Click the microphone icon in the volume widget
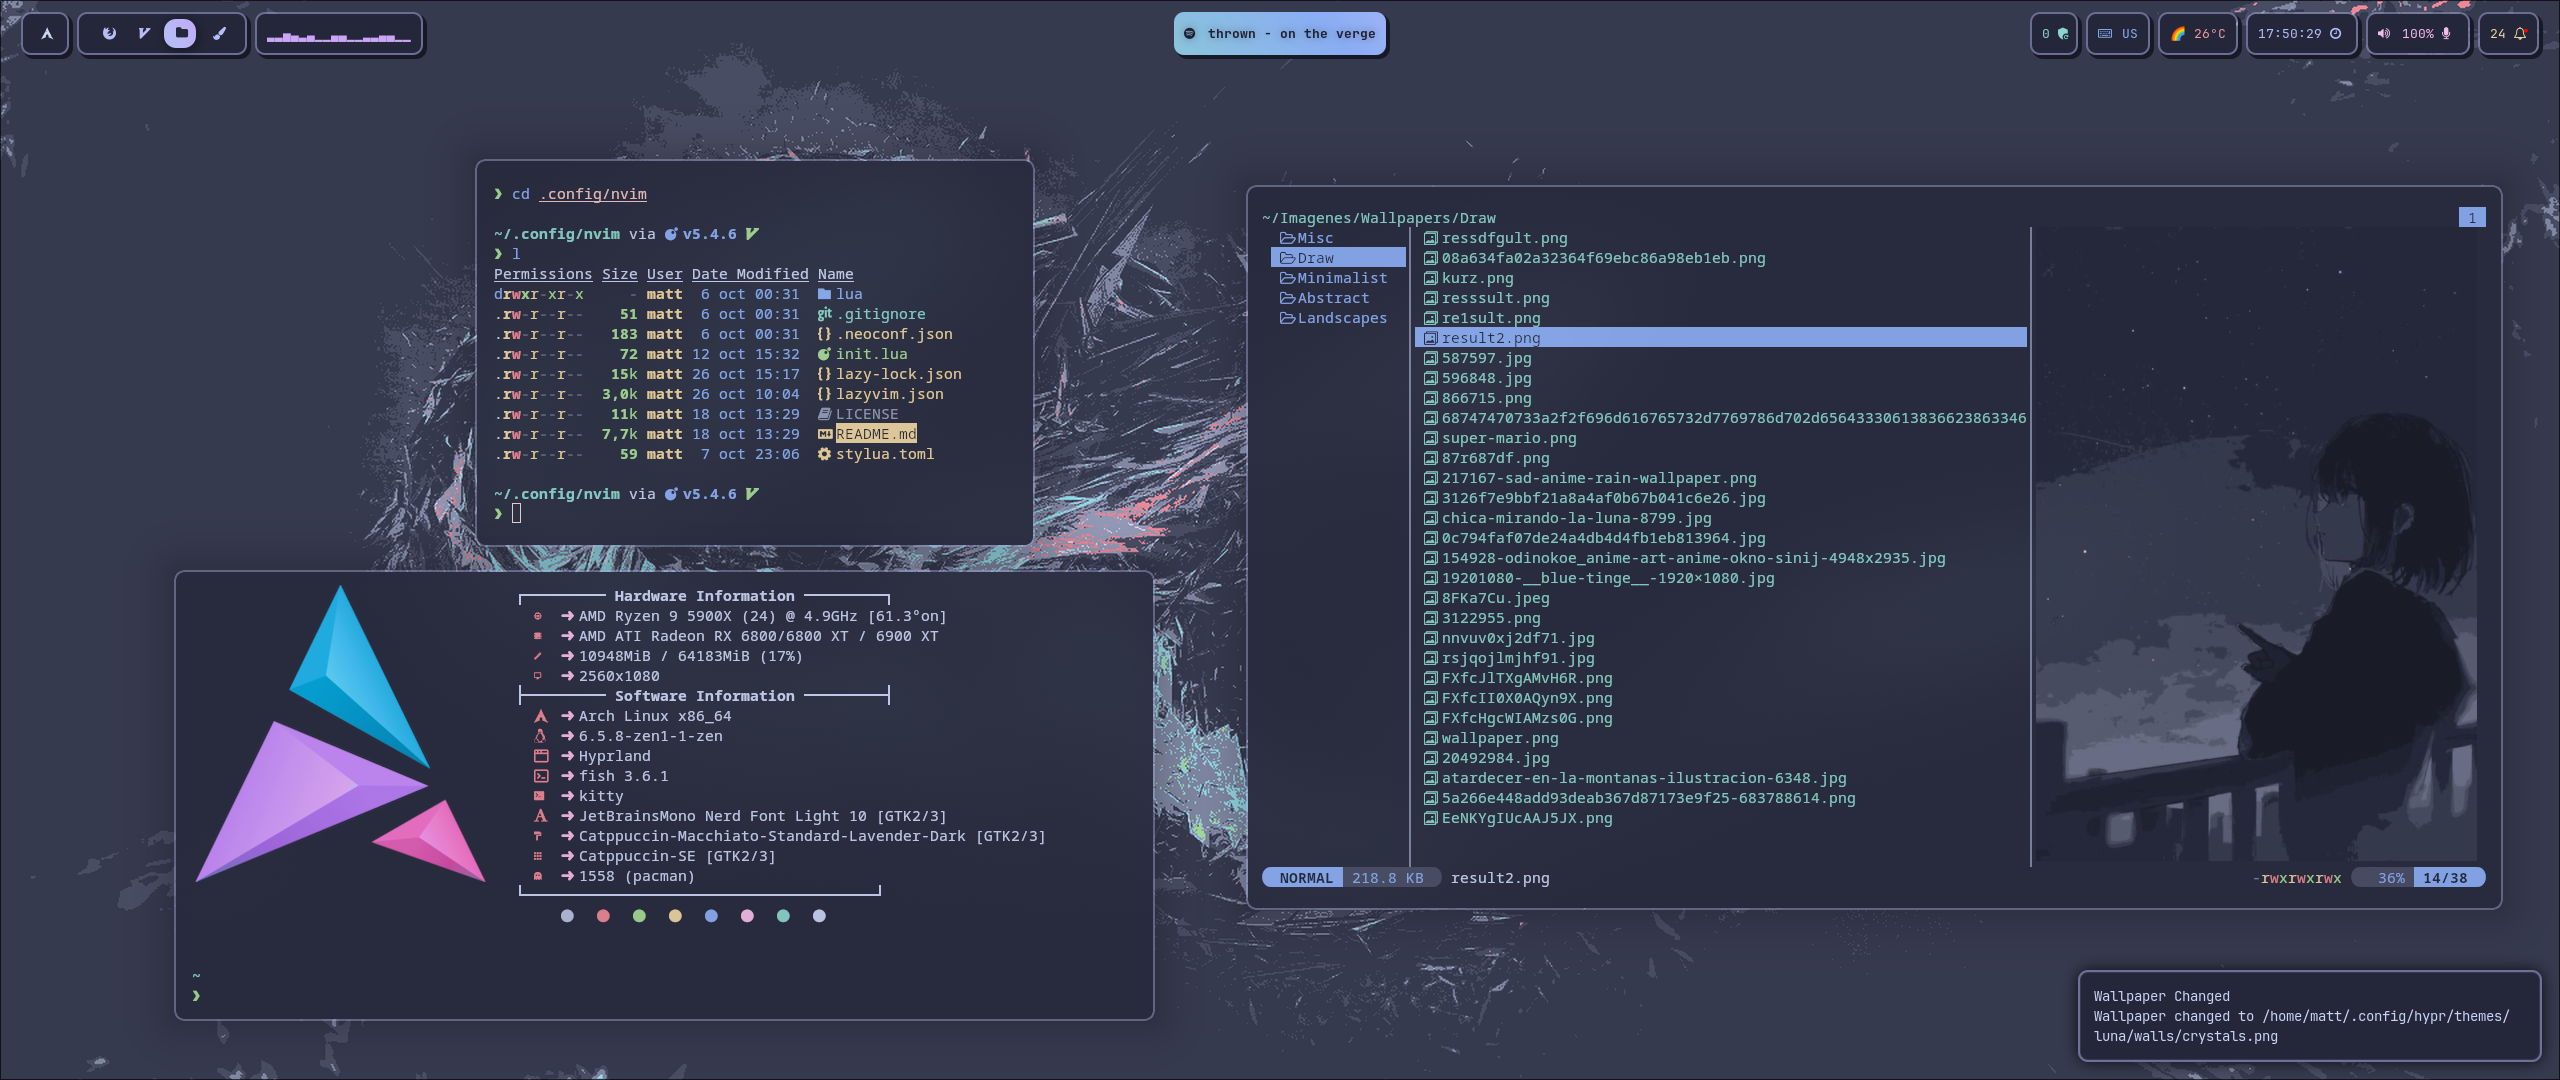The width and height of the screenshot is (2560, 1080). tap(2447, 34)
